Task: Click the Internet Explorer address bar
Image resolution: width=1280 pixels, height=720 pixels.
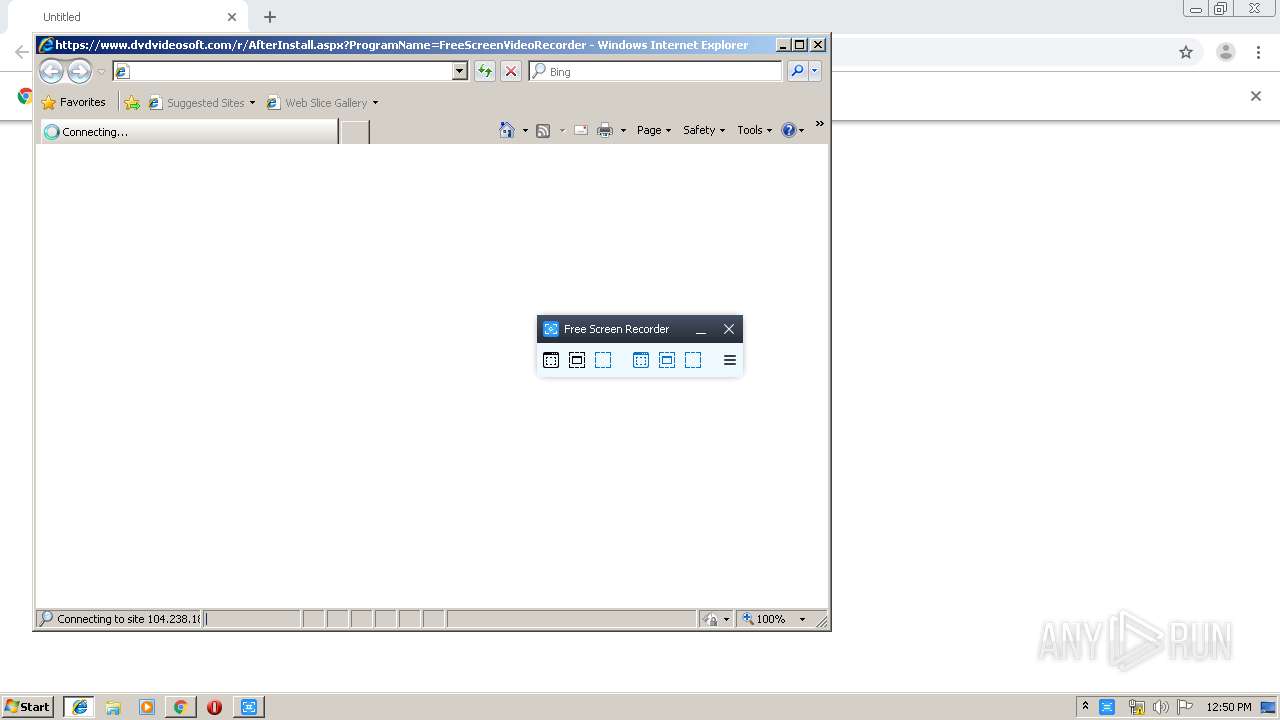Action: tap(290, 71)
